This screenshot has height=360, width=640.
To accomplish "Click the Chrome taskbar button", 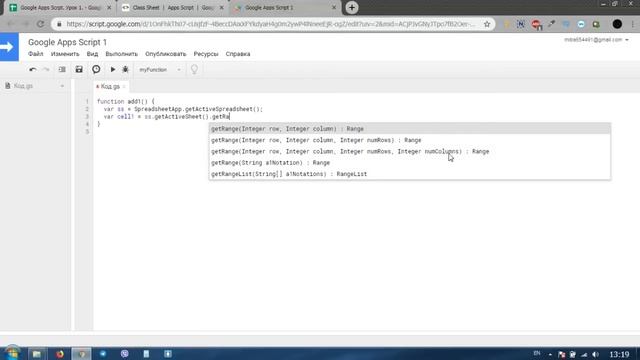I will point(82,354).
